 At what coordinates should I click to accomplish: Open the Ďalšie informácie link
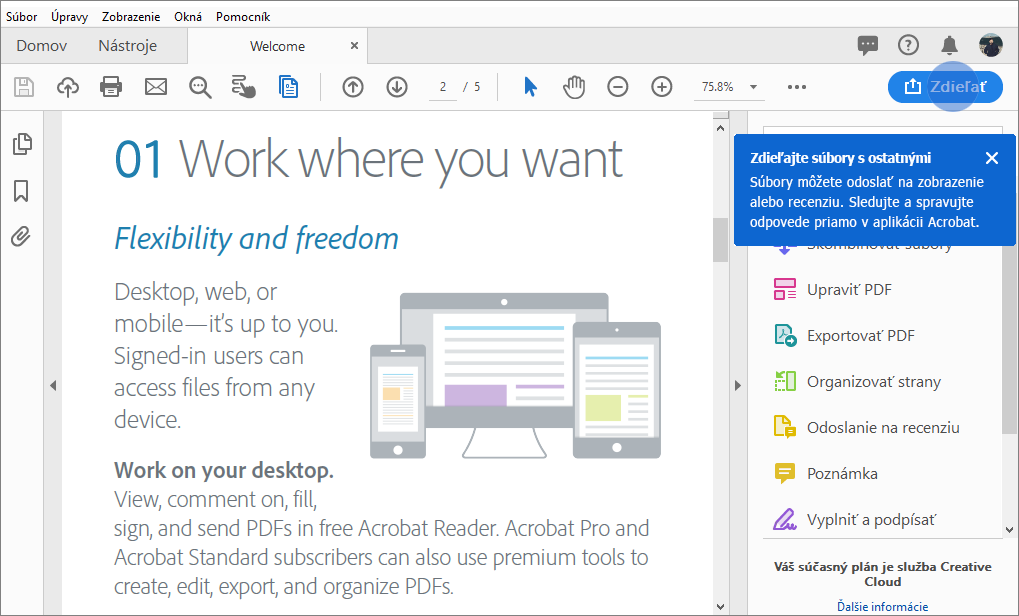[x=881, y=606]
